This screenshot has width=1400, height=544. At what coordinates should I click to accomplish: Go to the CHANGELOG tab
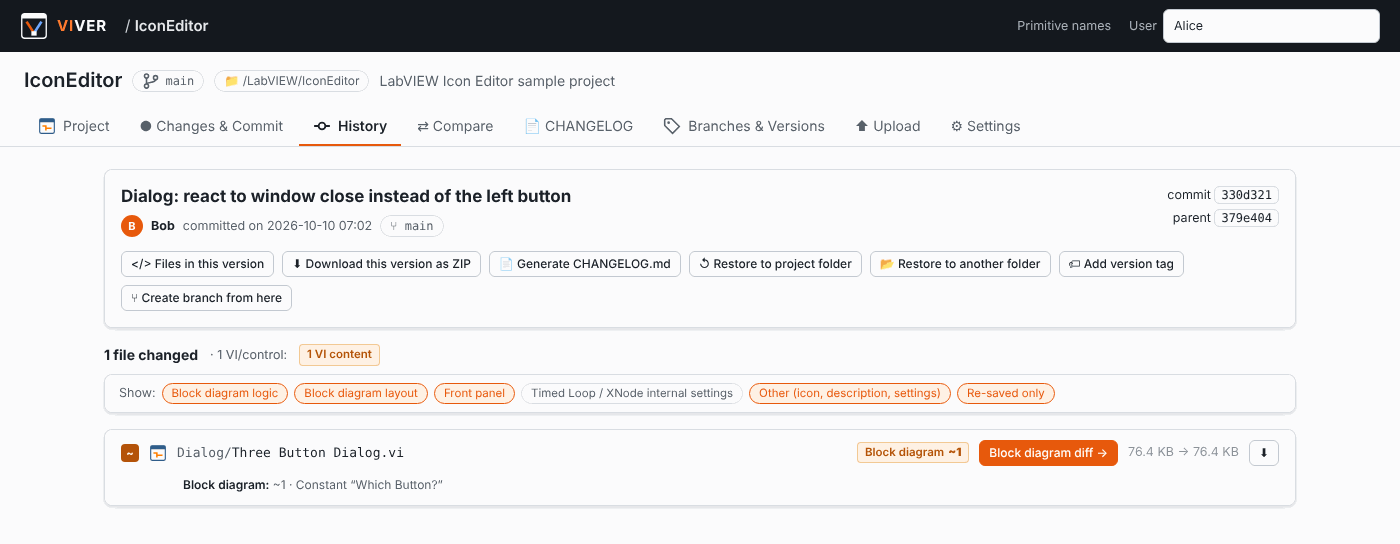coord(578,126)
